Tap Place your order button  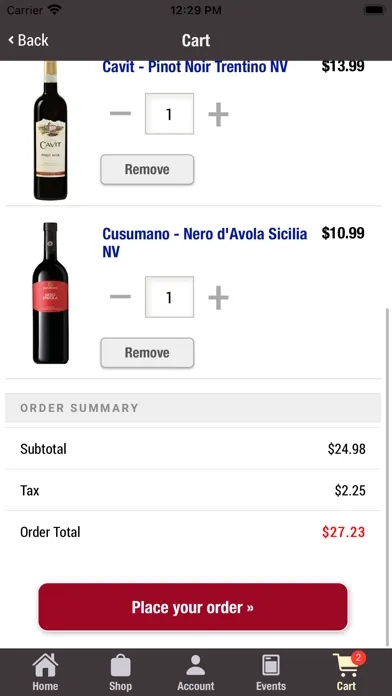(x=193, y=607)
